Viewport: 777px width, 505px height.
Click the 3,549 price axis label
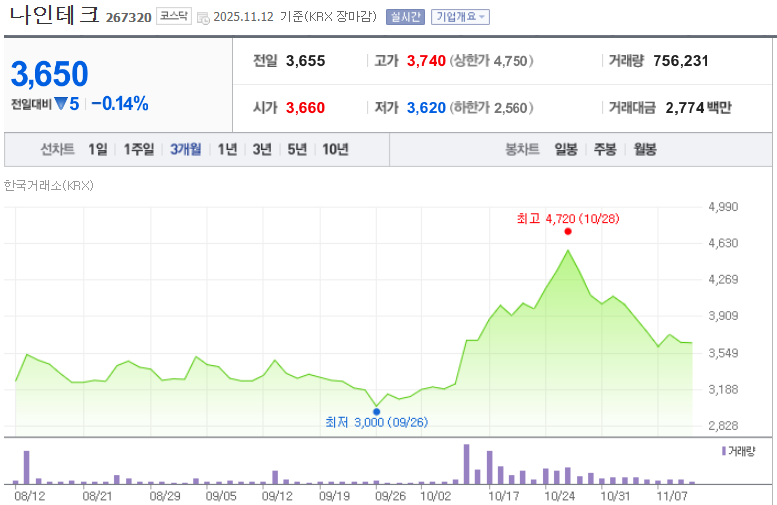[x=723, y=353]
